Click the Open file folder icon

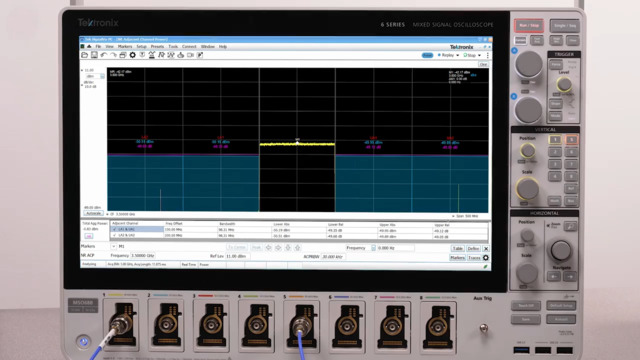(x=84, y=55)
